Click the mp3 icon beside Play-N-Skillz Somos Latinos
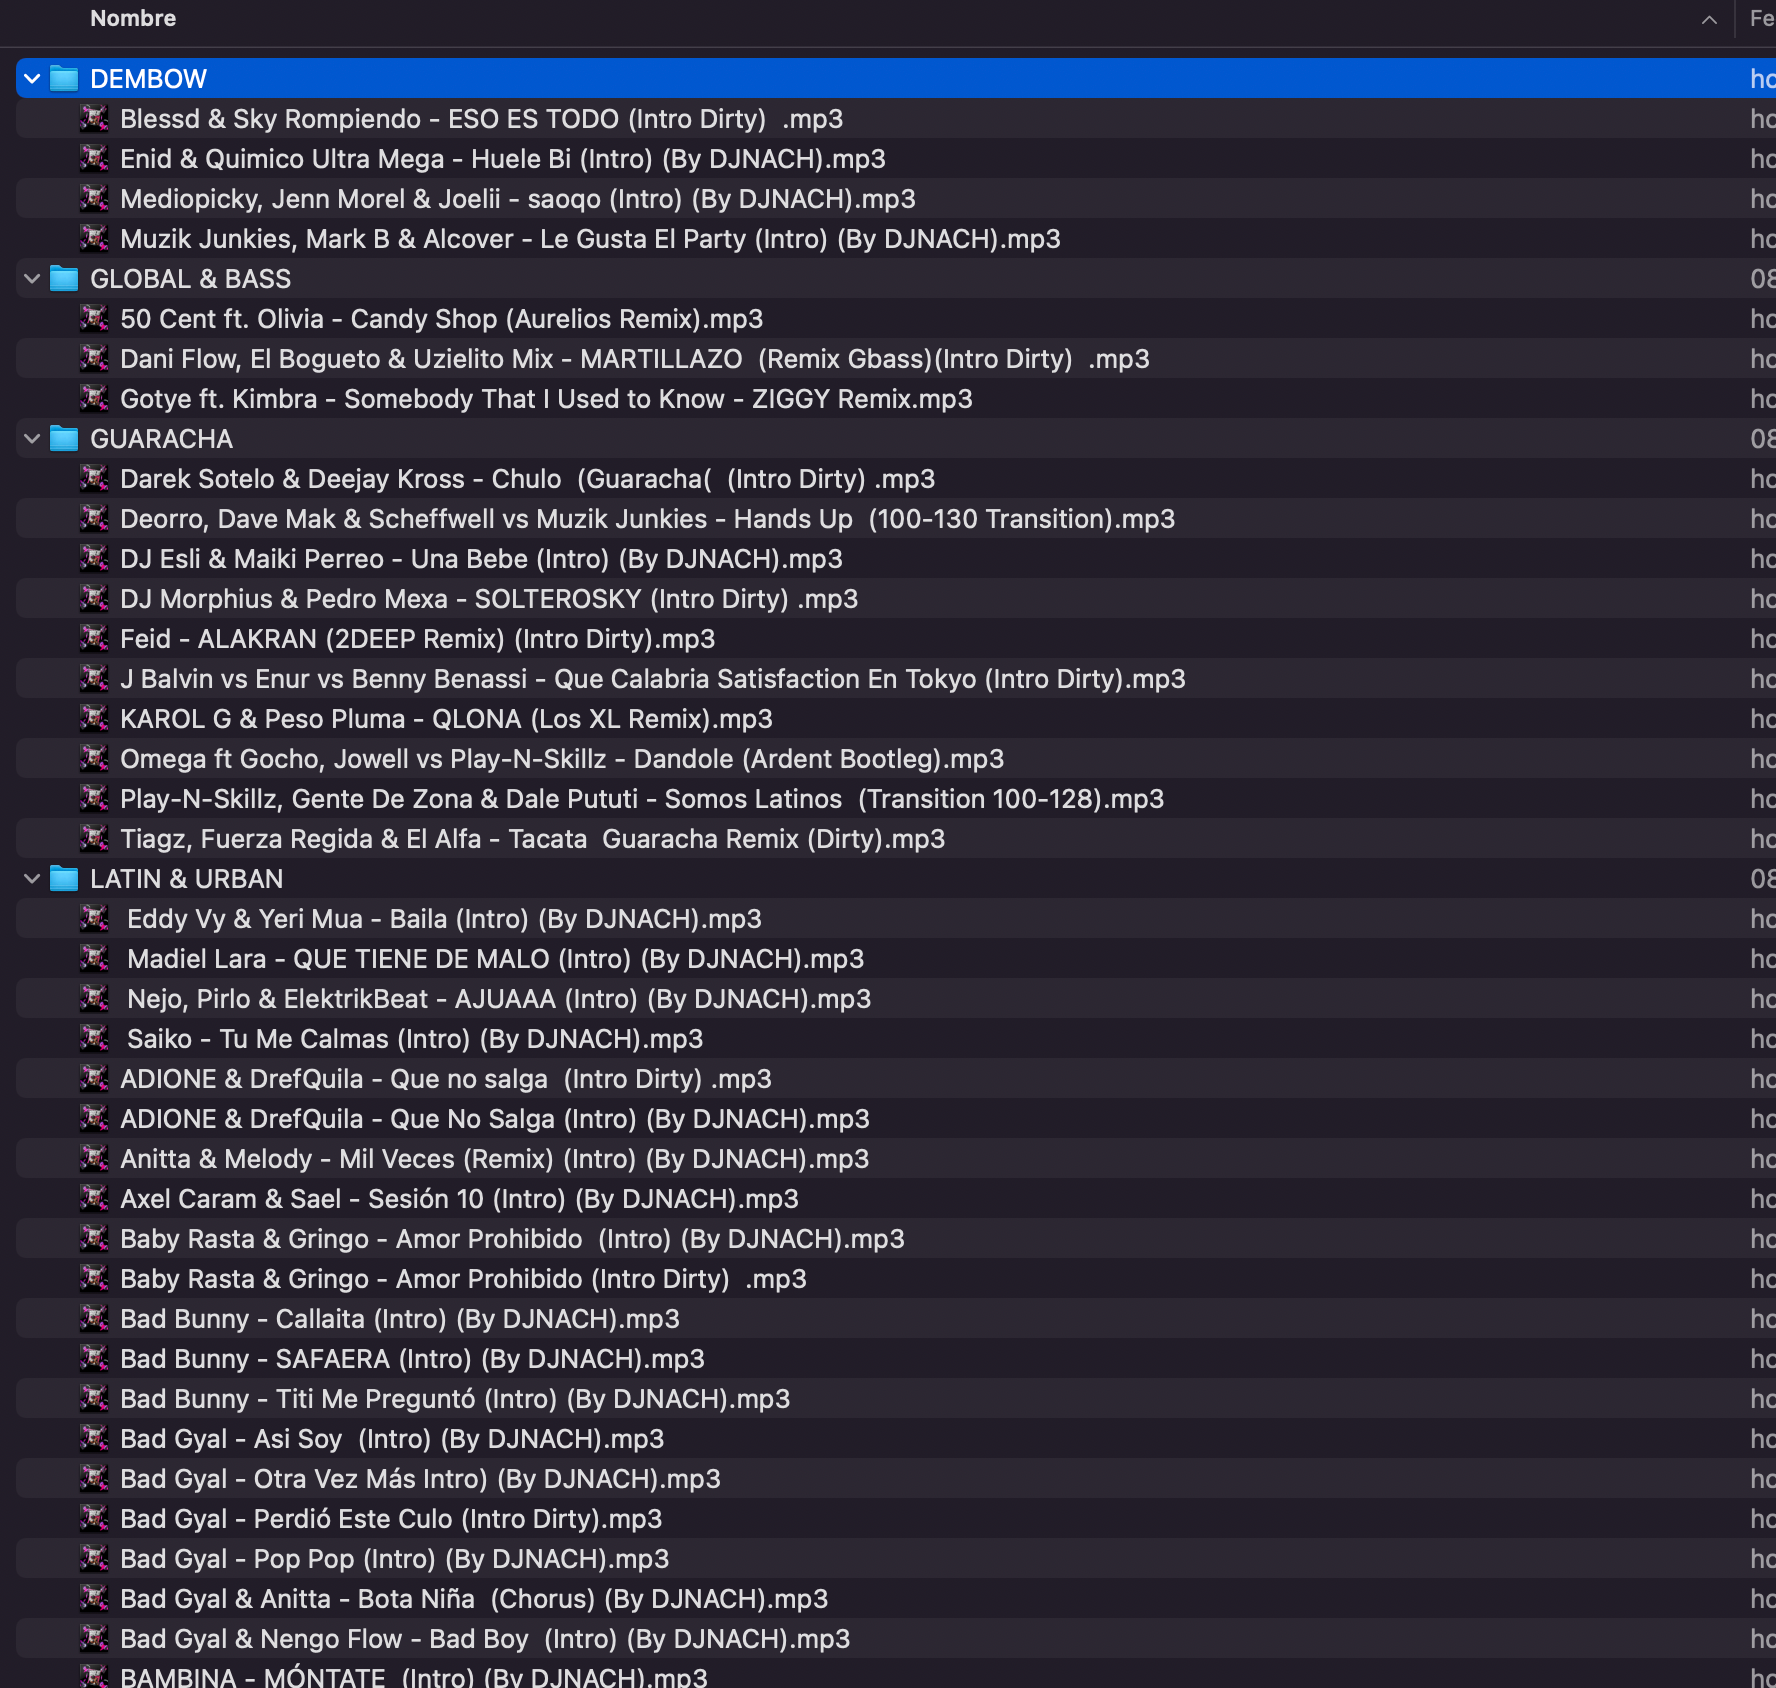1776x1688 pixels. (94, 798)
